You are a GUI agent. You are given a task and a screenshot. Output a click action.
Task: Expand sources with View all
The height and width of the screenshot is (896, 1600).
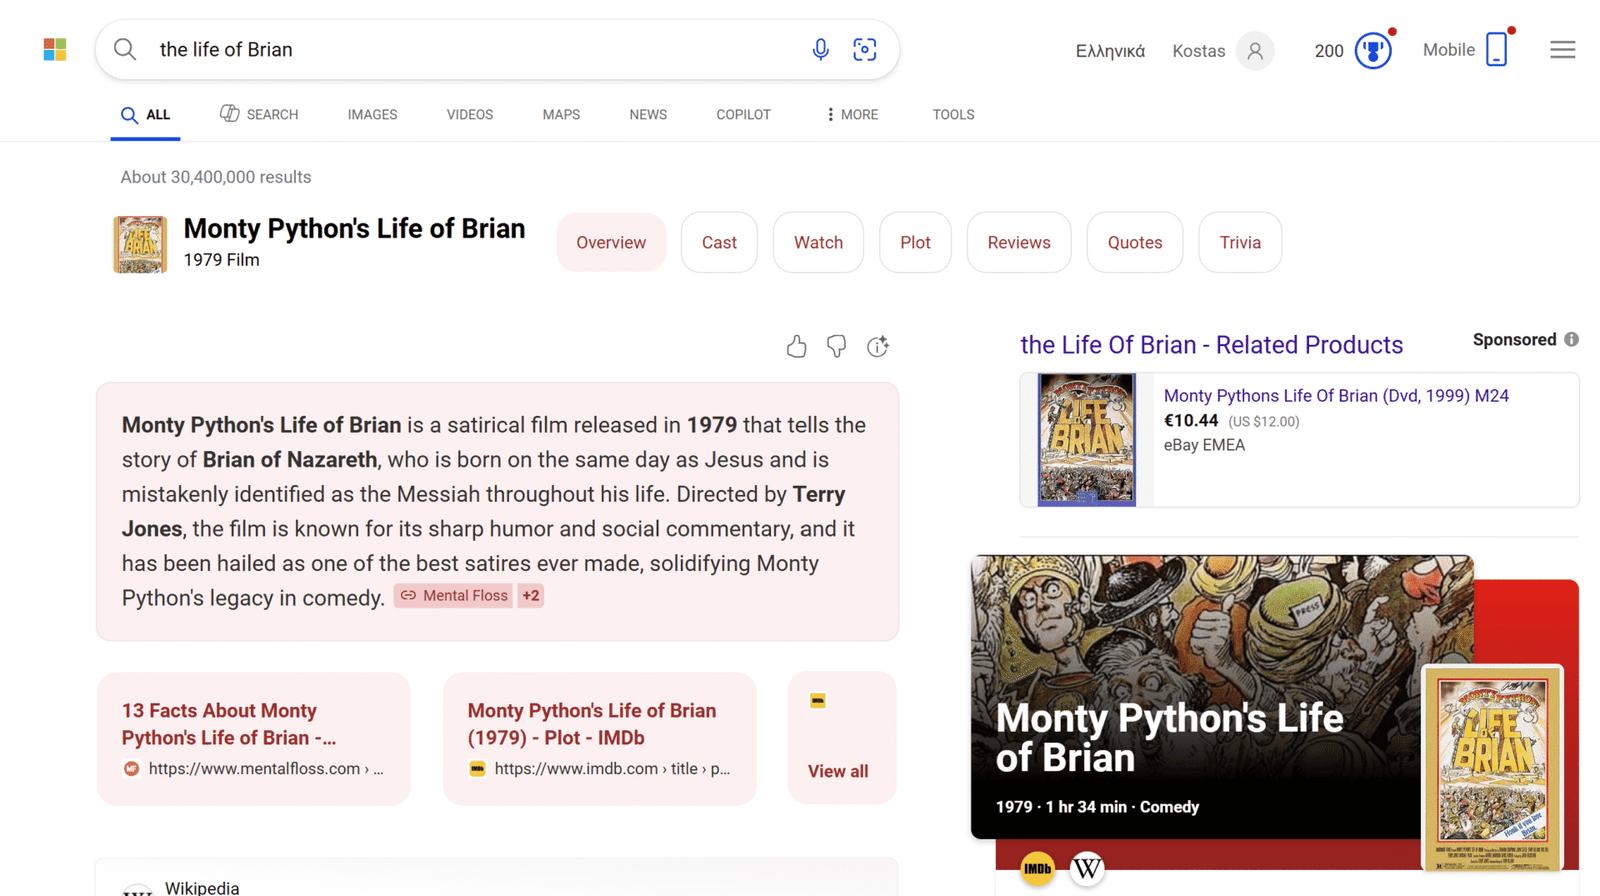[x=838, y=771]
